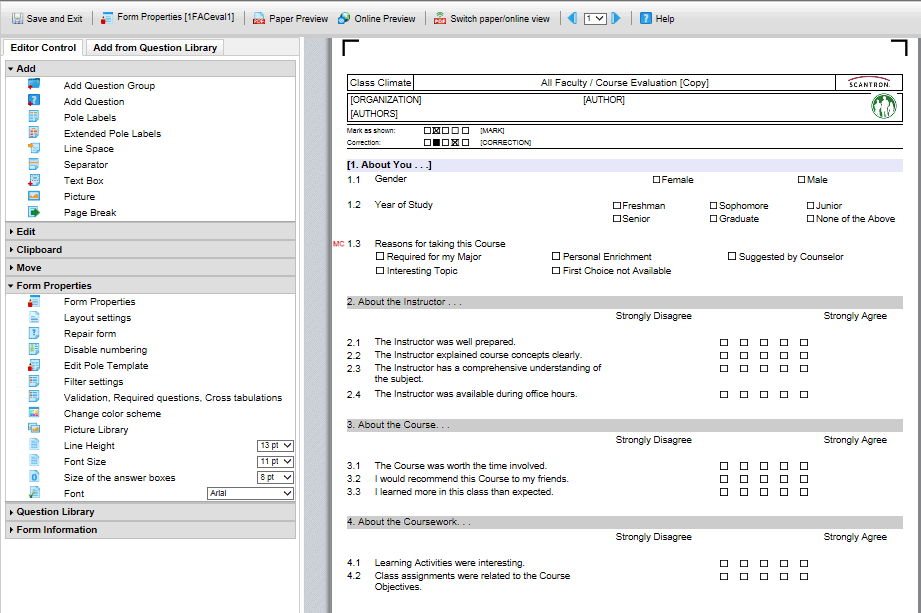Click the Picture icon in Add section
The width and height of the screenshot is (921, 613).
click(34, 196)
